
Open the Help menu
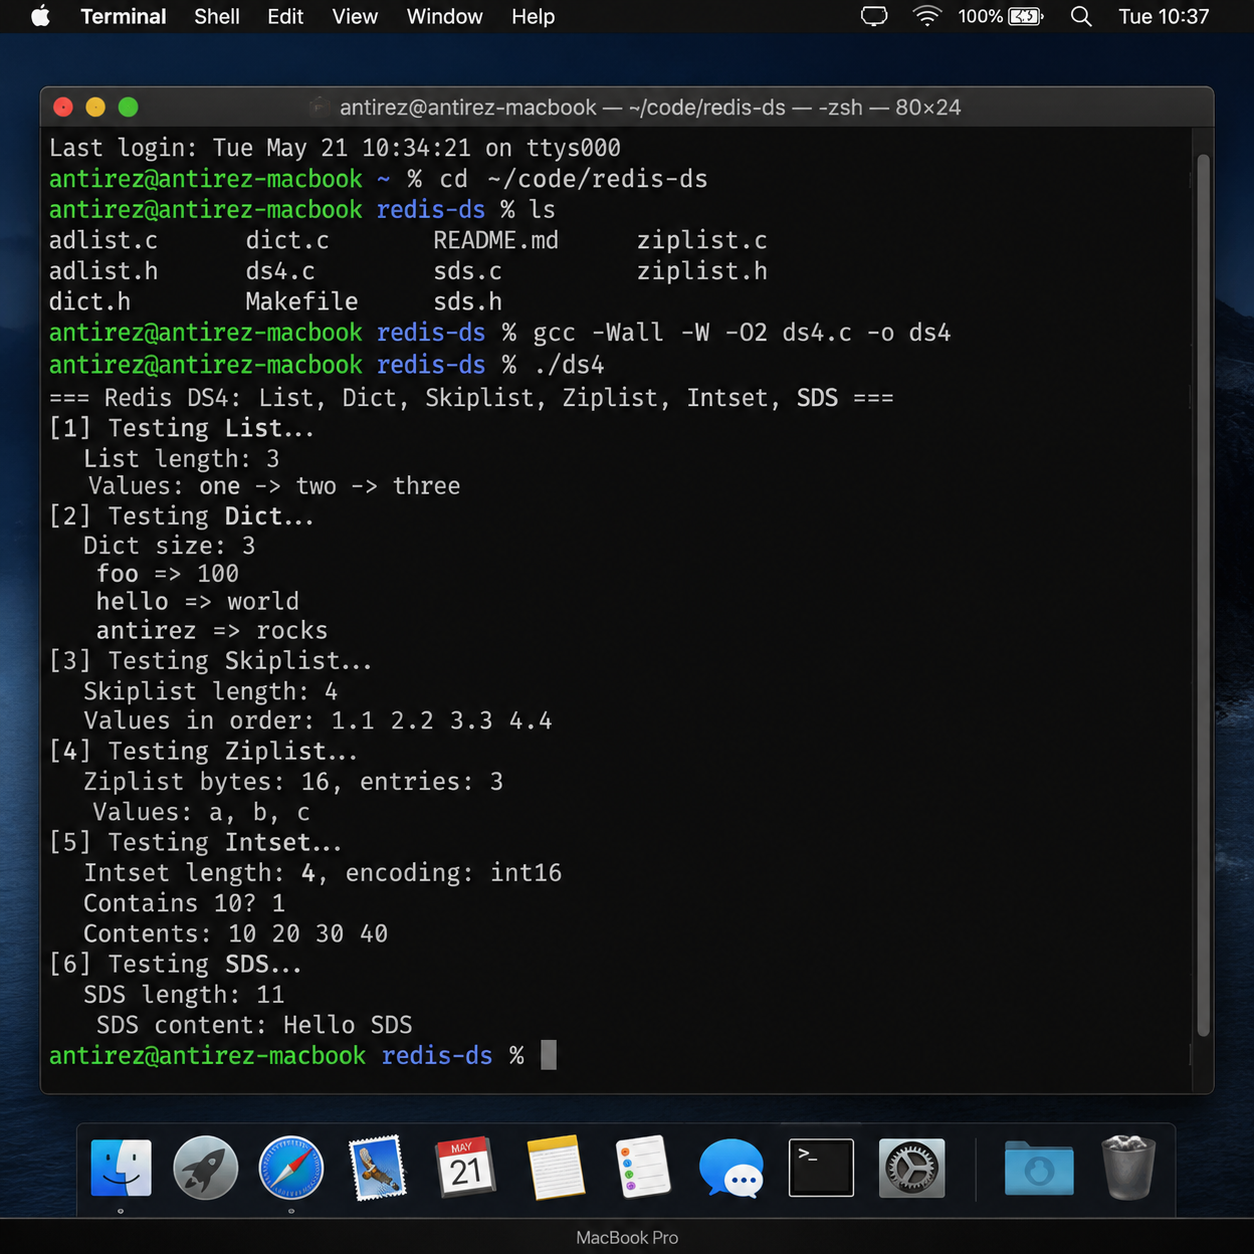click(x=533, y=17)
